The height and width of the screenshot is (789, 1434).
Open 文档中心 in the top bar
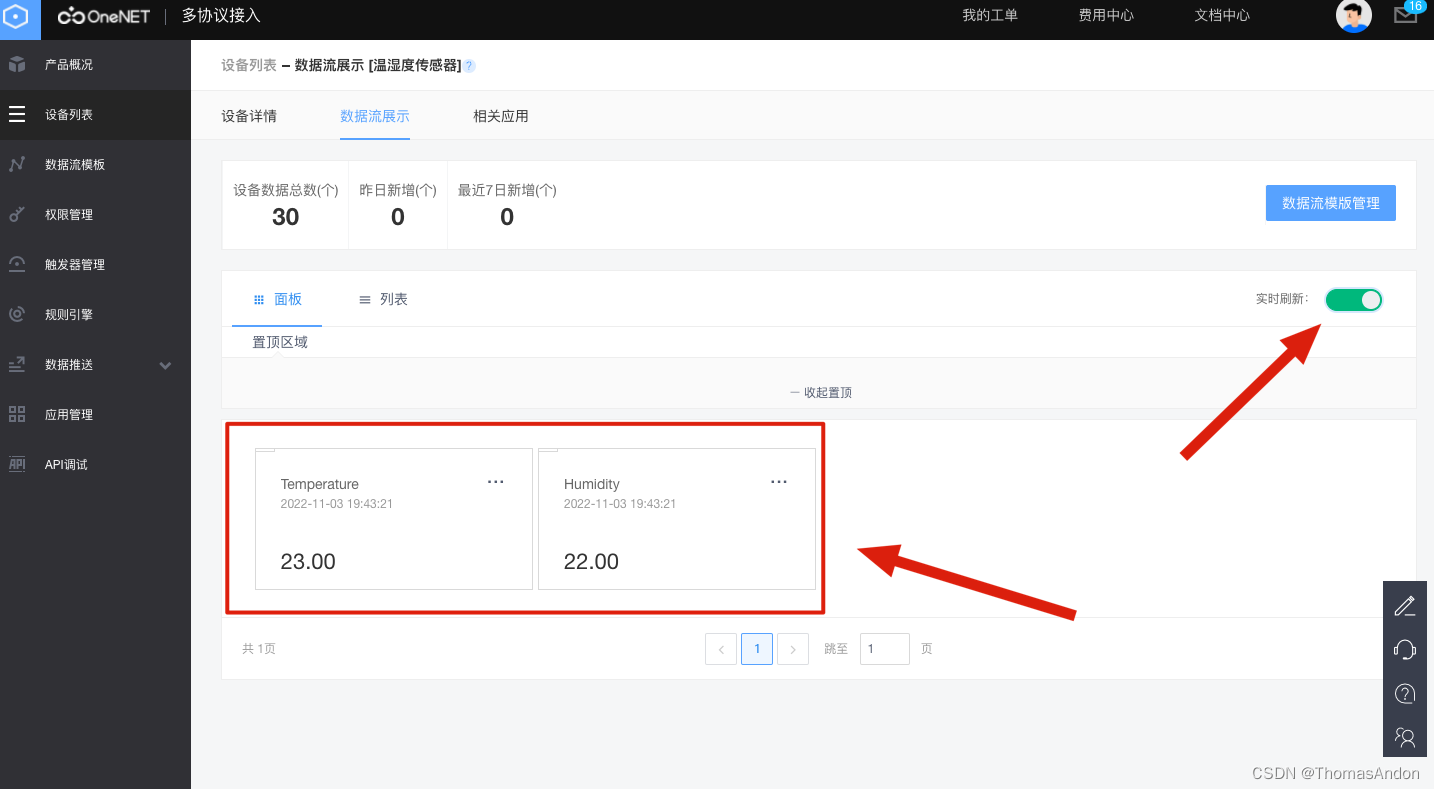1222,16
